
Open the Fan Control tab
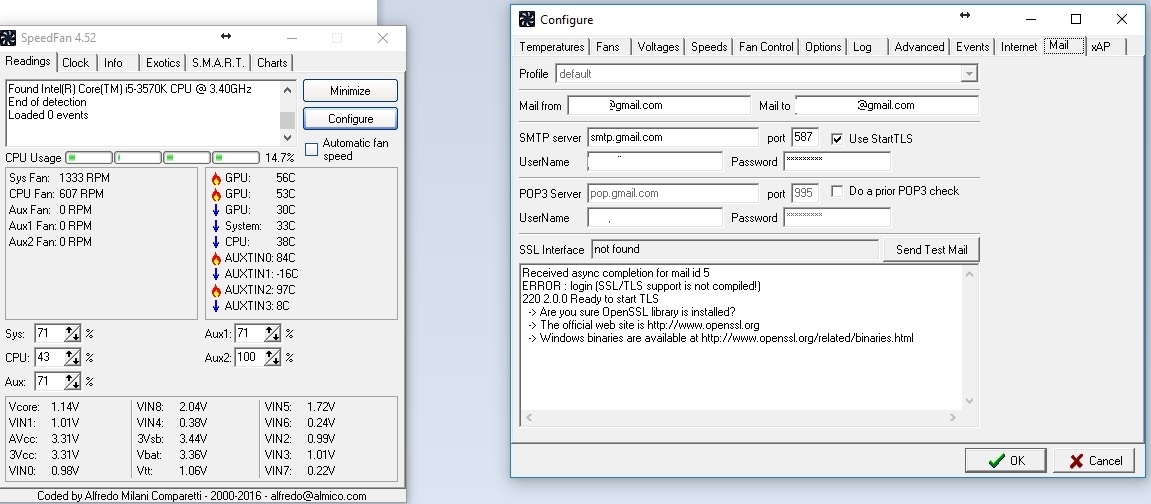tap(766, 47)
